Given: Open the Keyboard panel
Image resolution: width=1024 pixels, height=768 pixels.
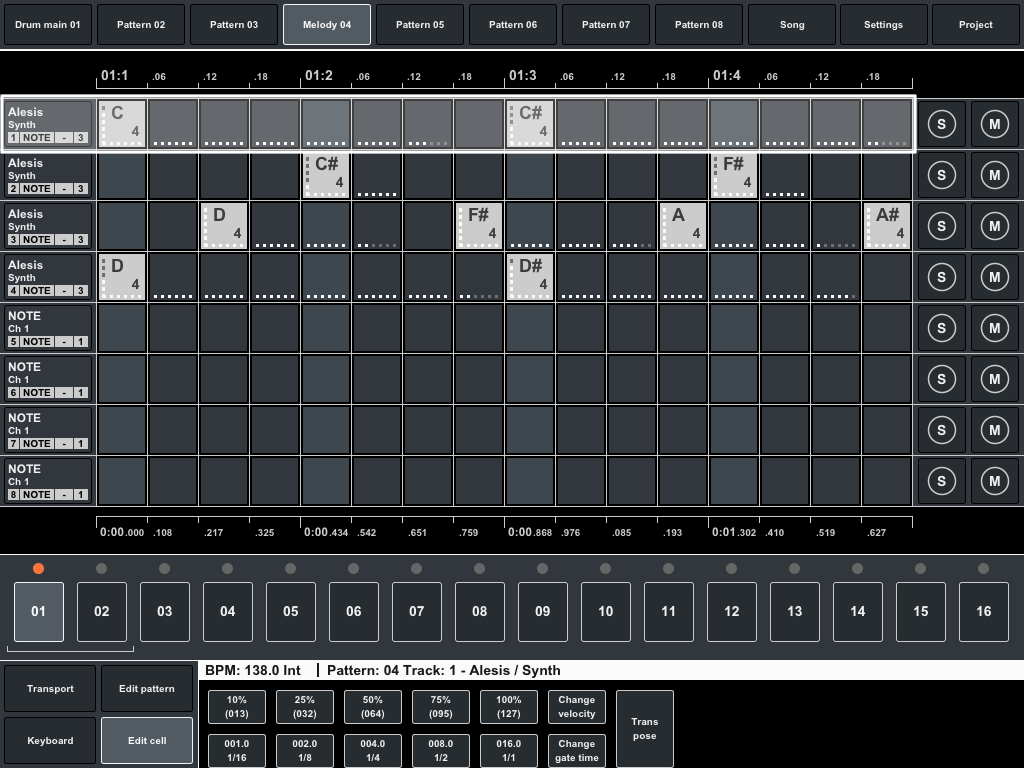Looking at the screenshot, I should tap(49, 740).
